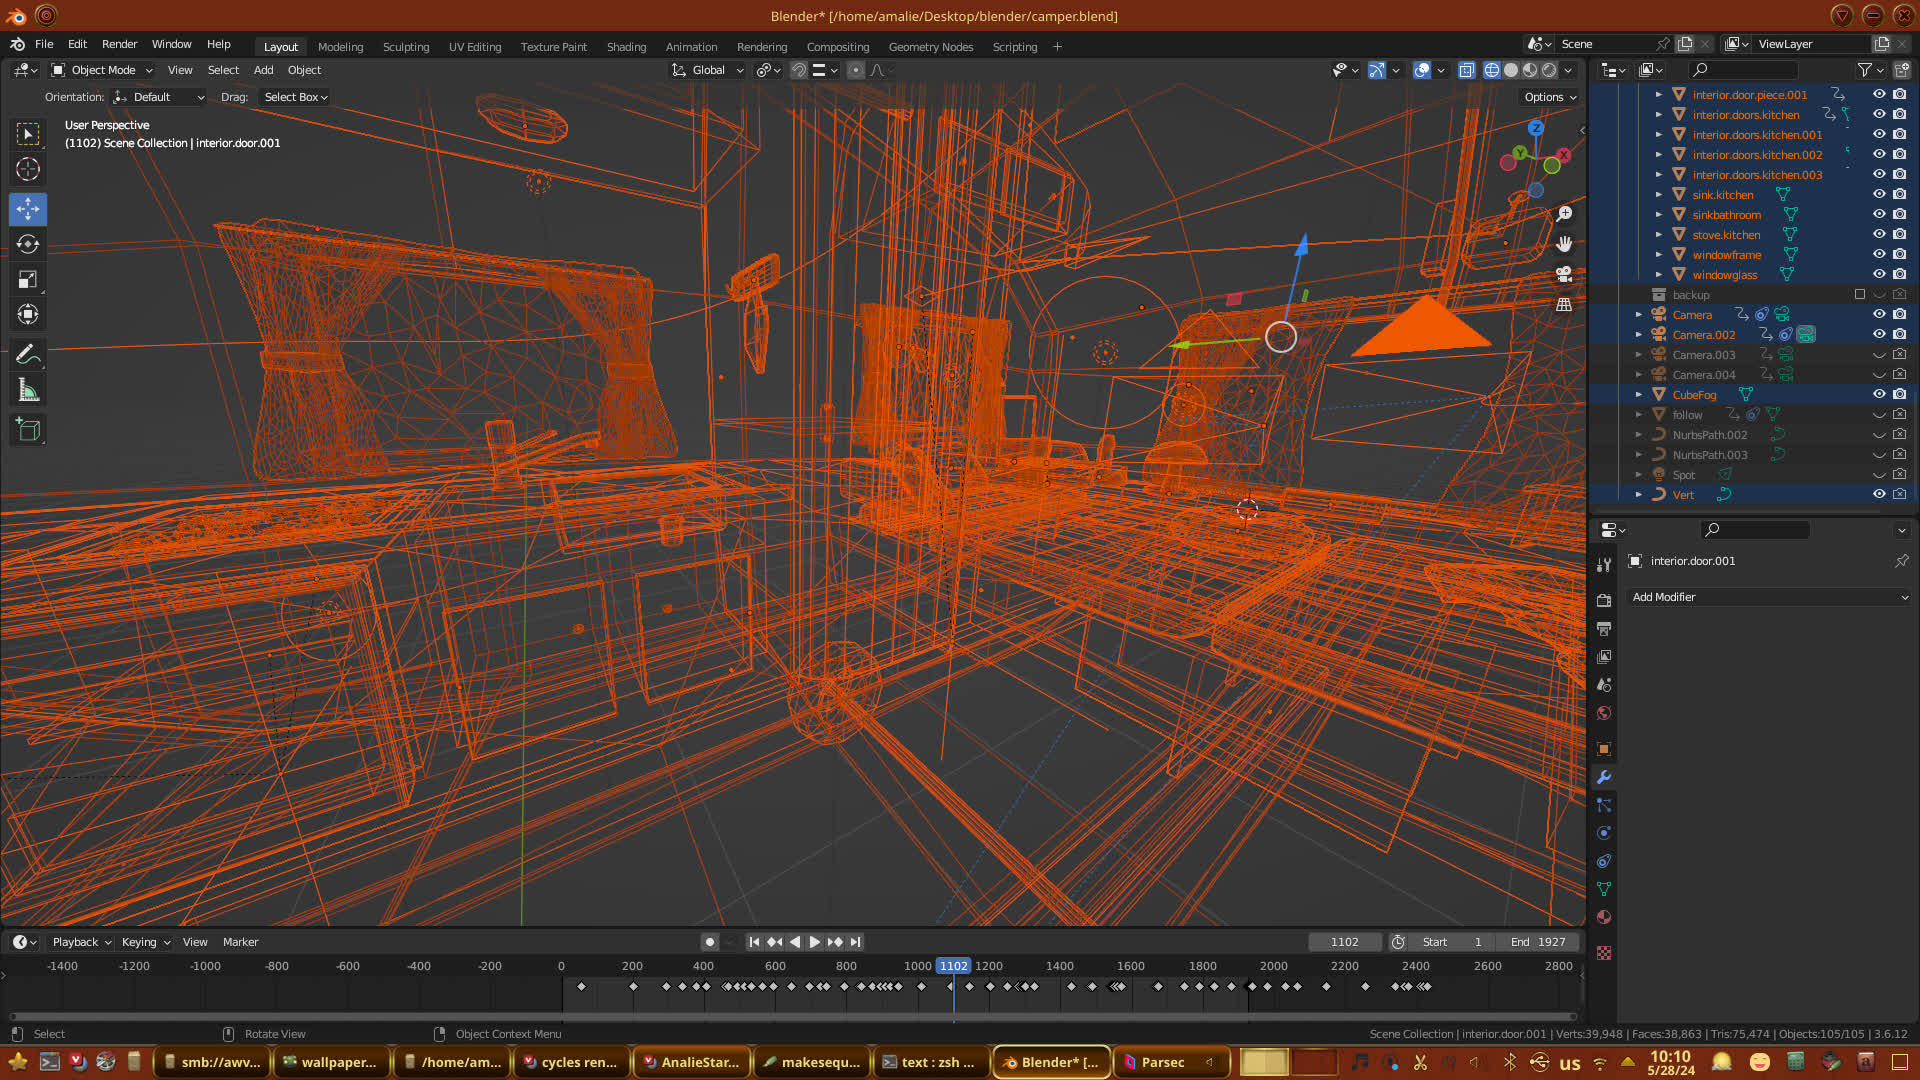
Task: Switch to the Shading workspace tab
Action: 626,47
